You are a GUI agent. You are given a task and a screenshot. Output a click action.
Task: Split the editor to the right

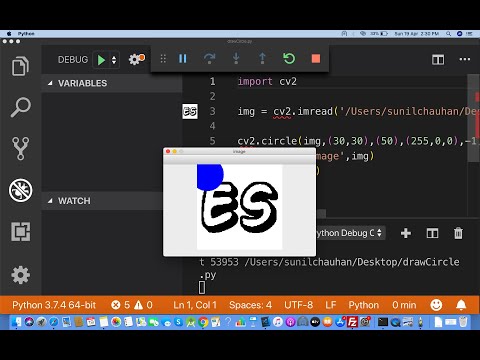[438, 60]
